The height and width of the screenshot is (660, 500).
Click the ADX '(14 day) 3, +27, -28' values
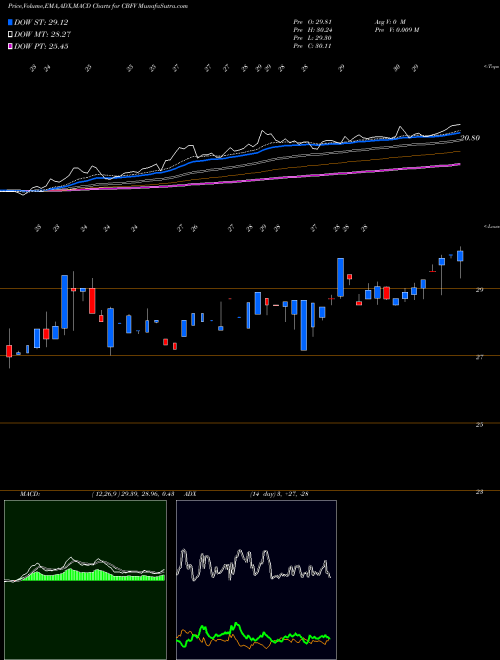(278, 494)
